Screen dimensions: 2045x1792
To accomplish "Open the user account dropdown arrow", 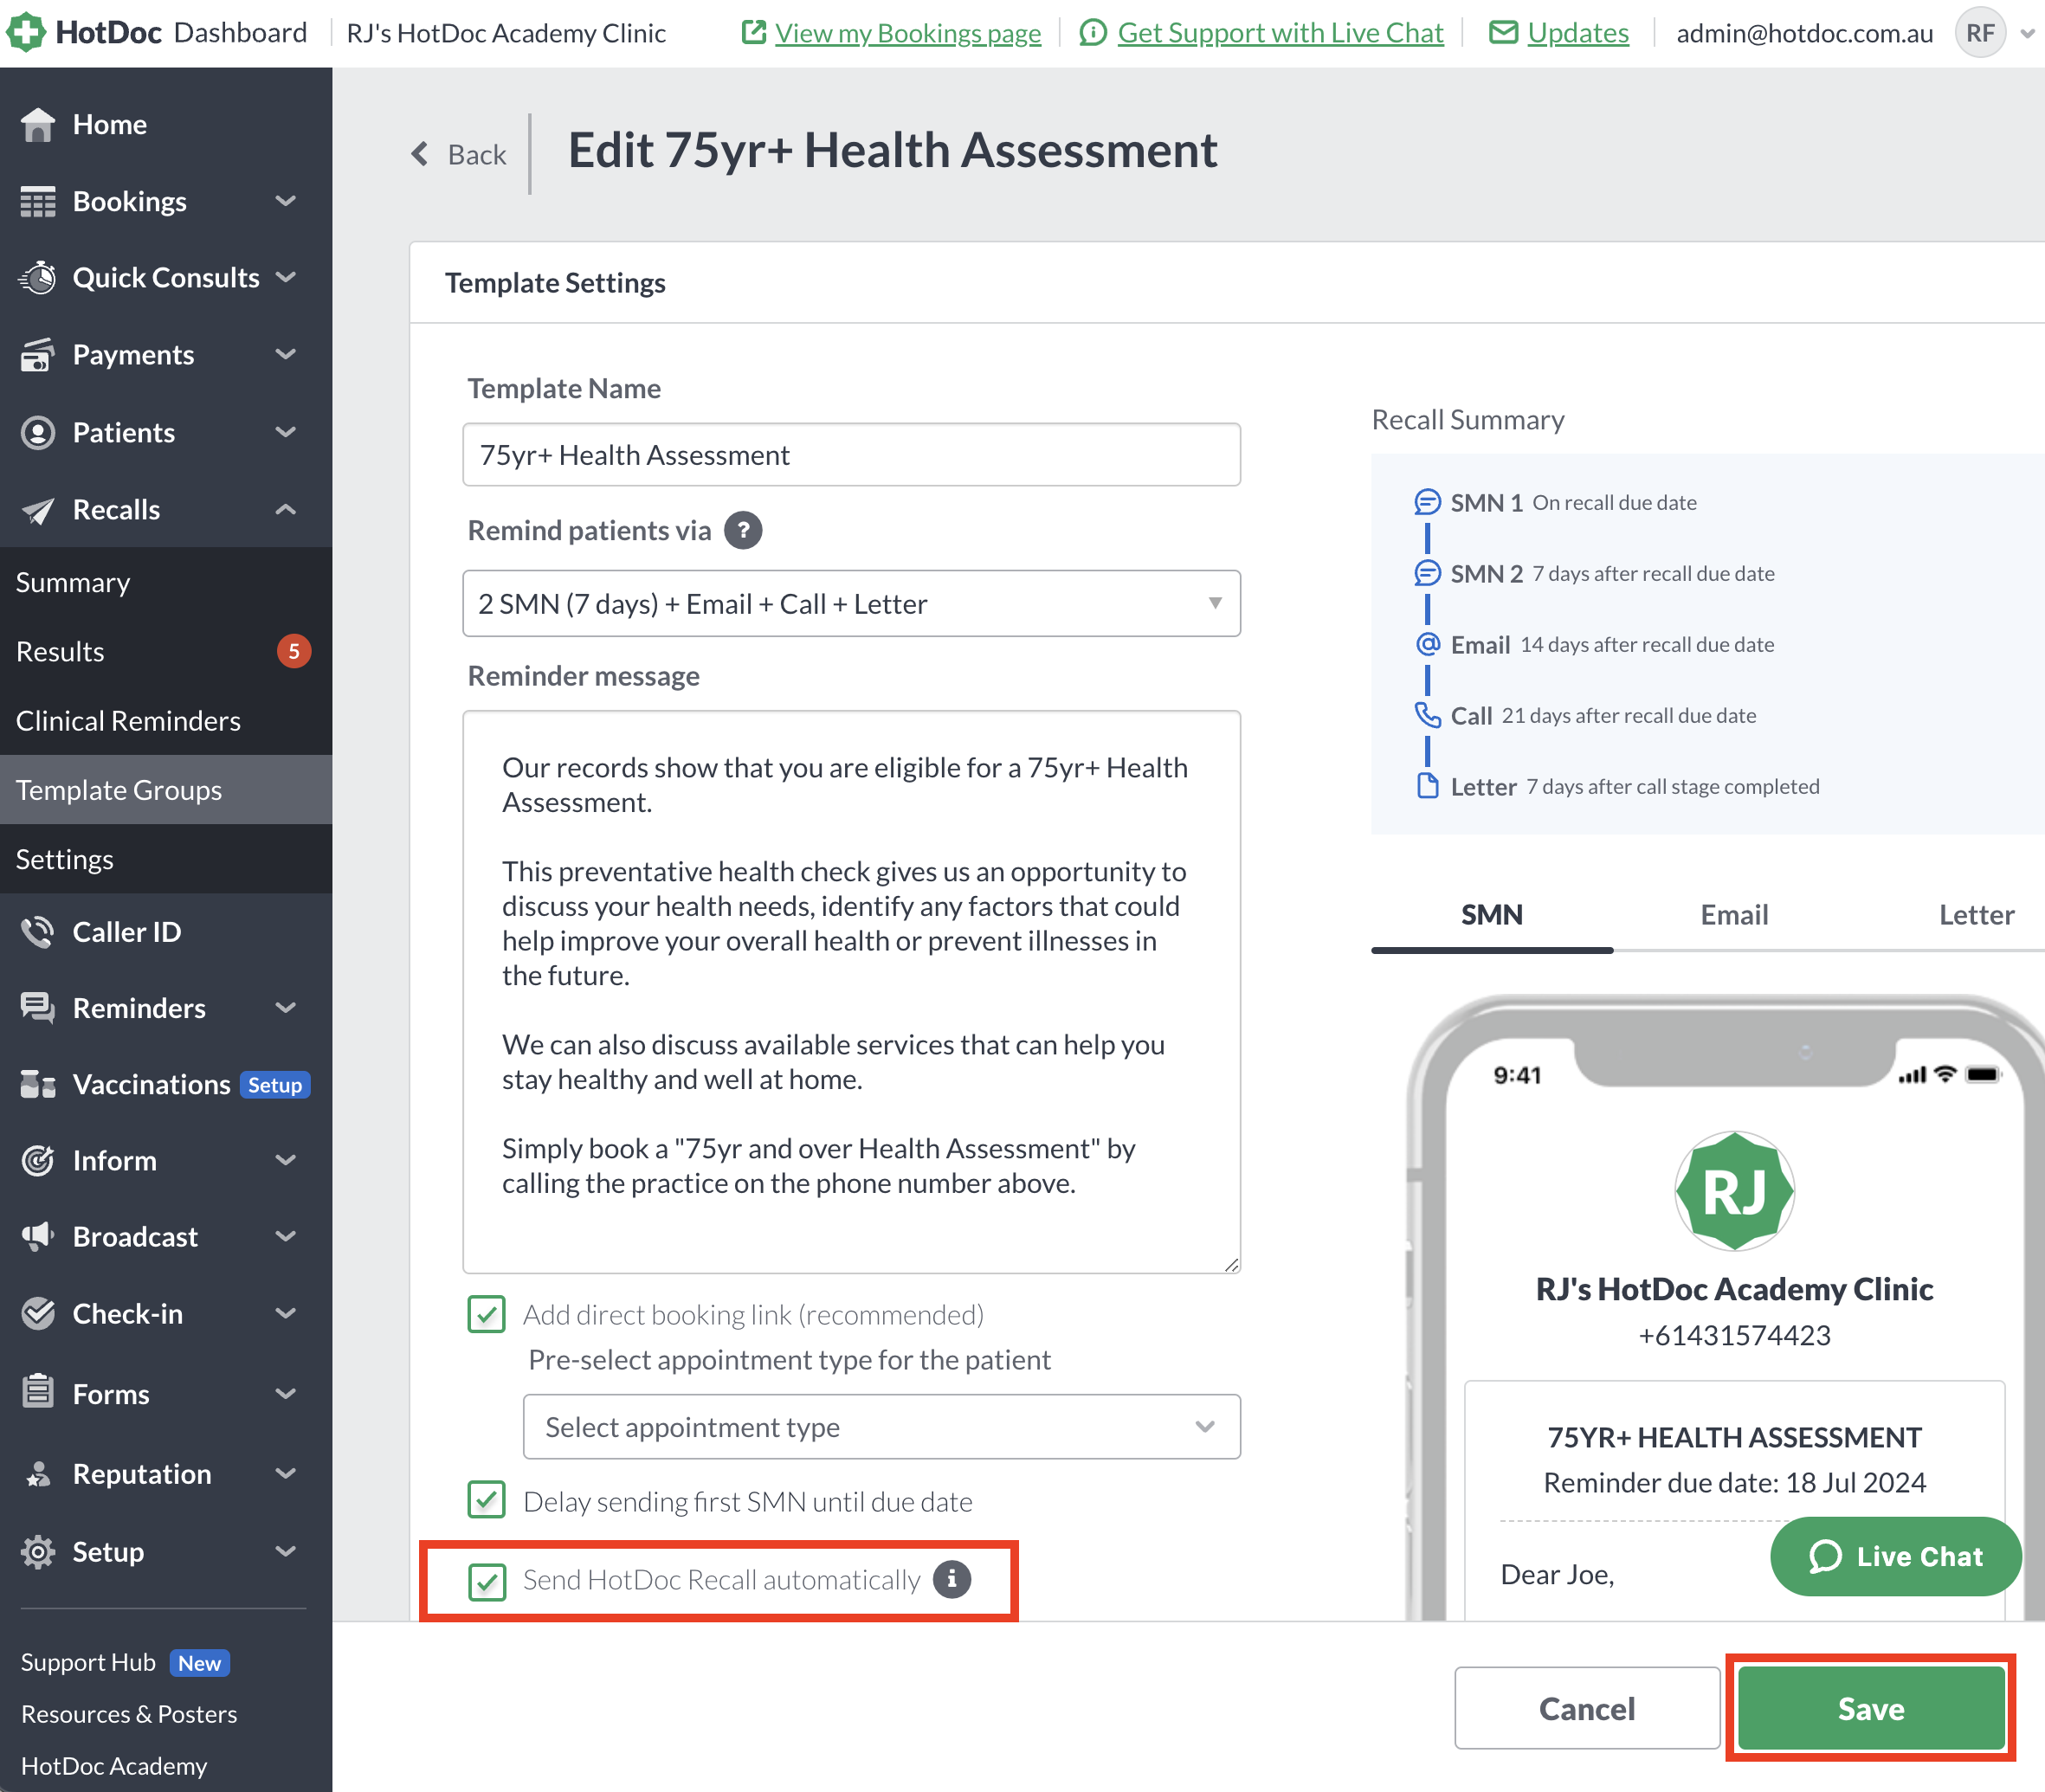I will pos(2027,34).
